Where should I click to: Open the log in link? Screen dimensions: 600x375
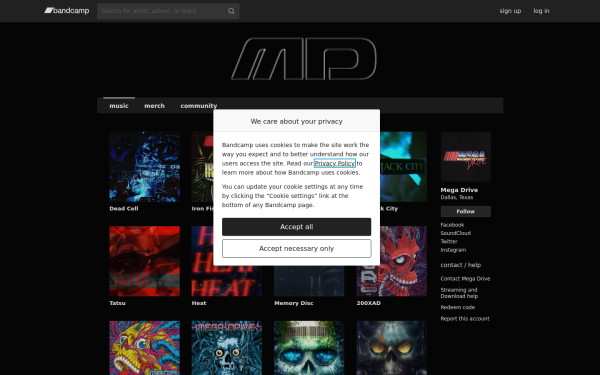541,11
